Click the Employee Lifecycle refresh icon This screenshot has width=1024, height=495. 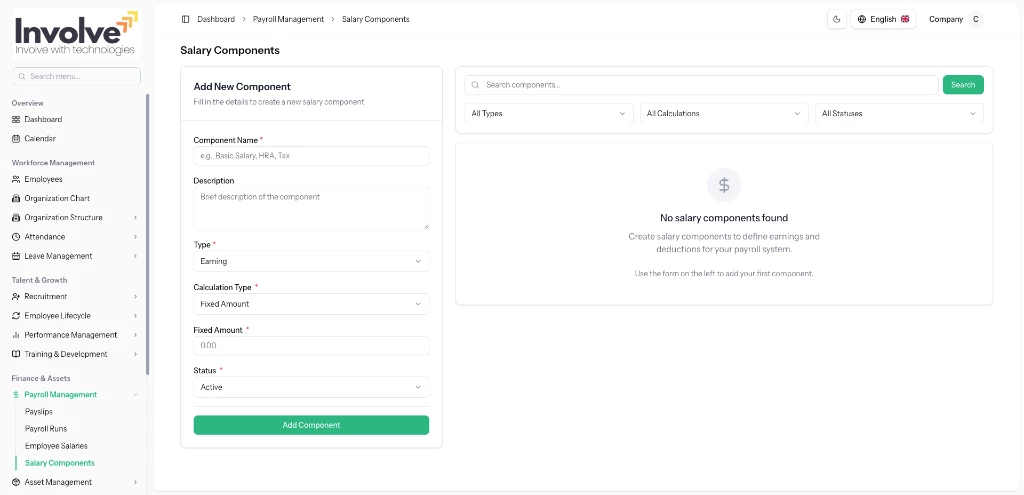coord(16,315)
